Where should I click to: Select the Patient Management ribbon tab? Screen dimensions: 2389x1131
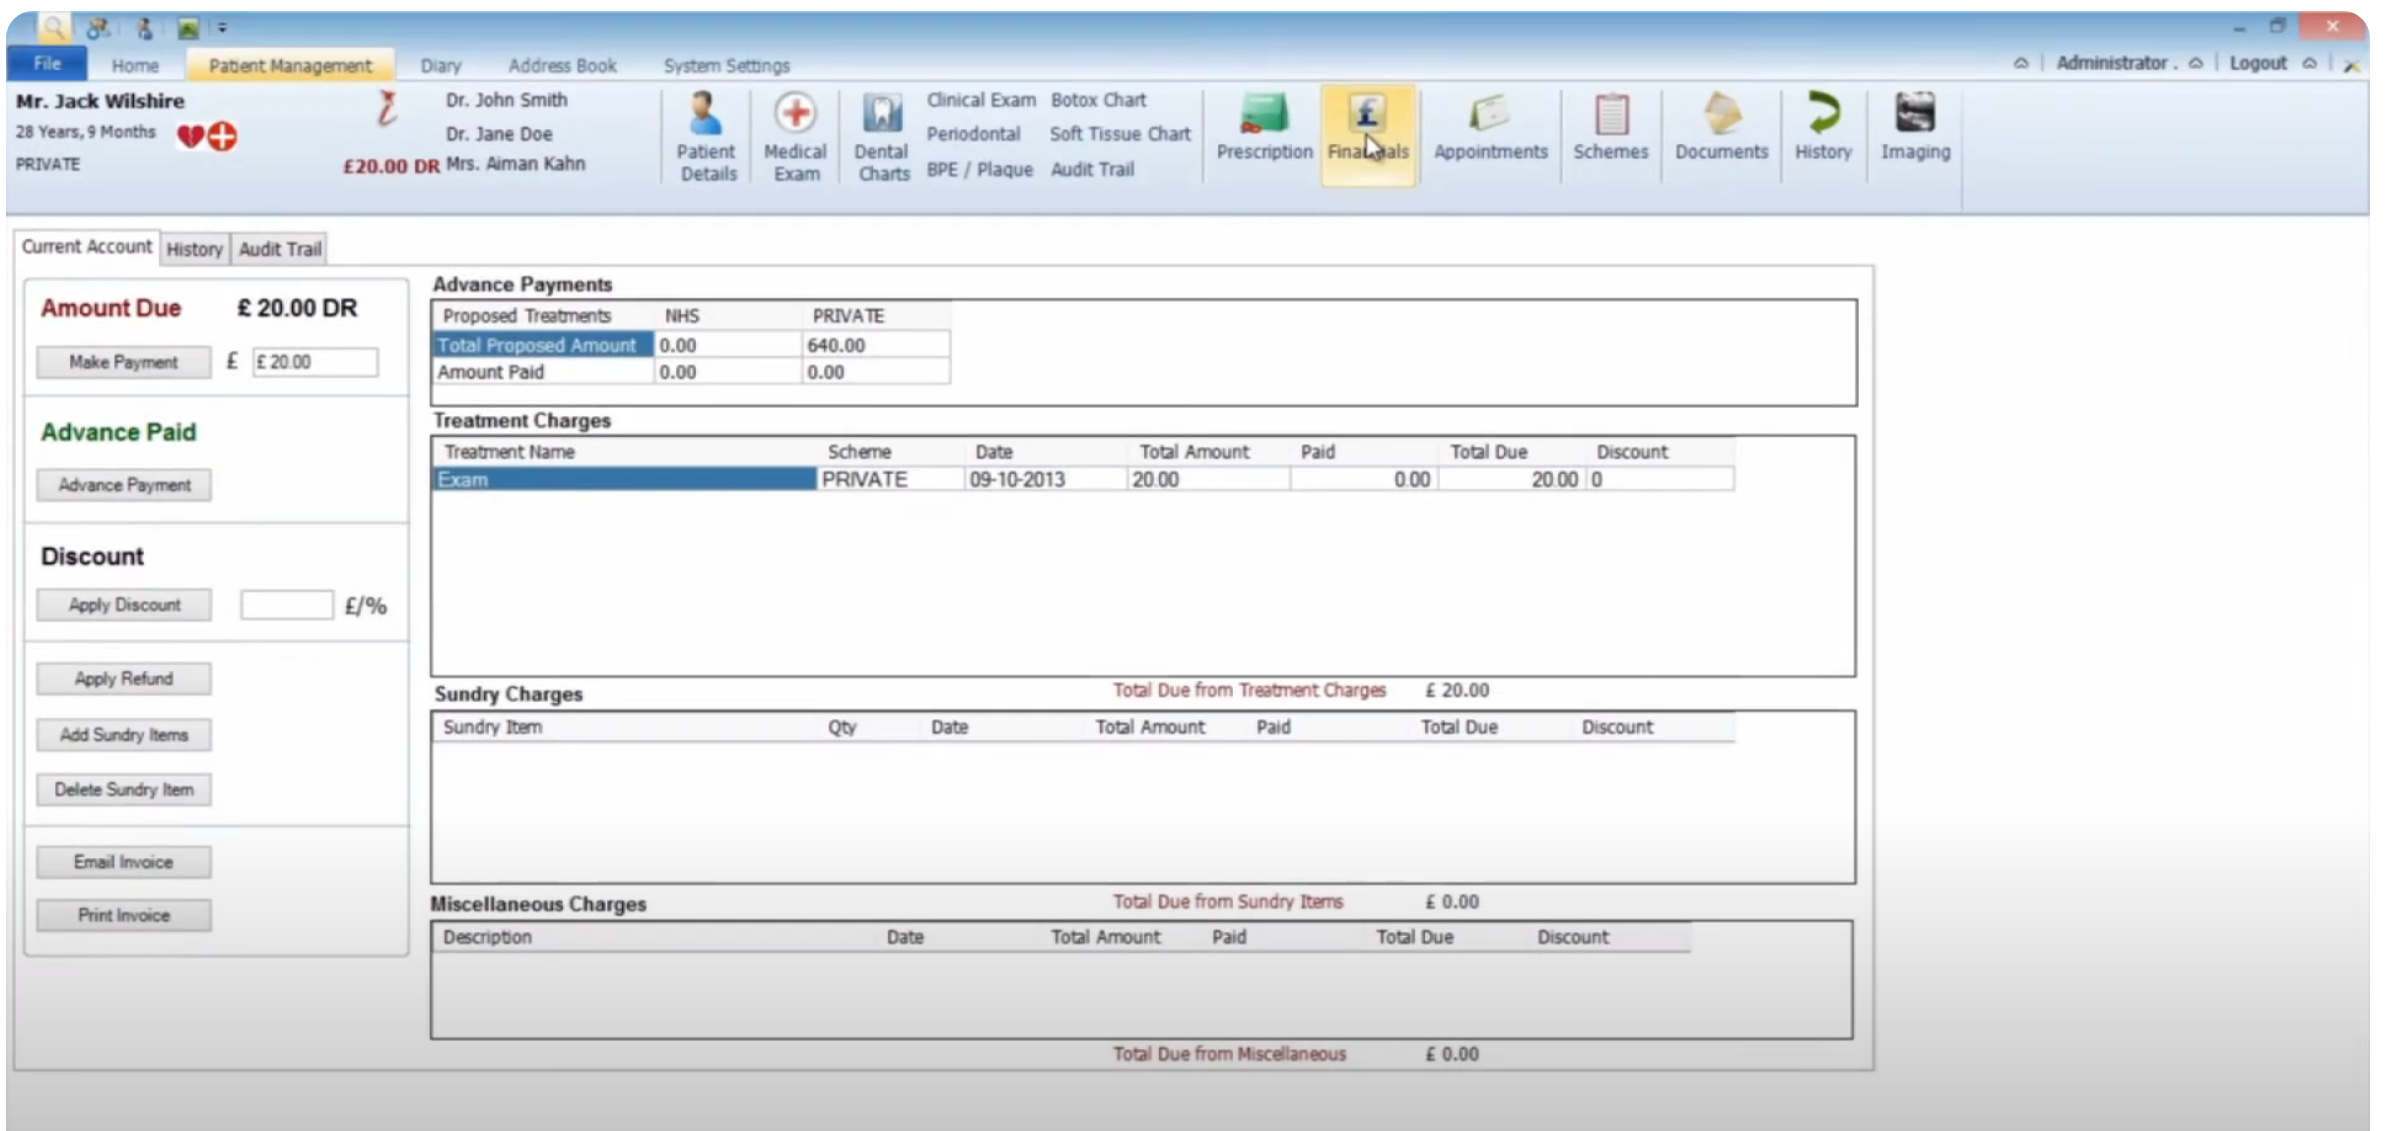(x=289, y=65)
